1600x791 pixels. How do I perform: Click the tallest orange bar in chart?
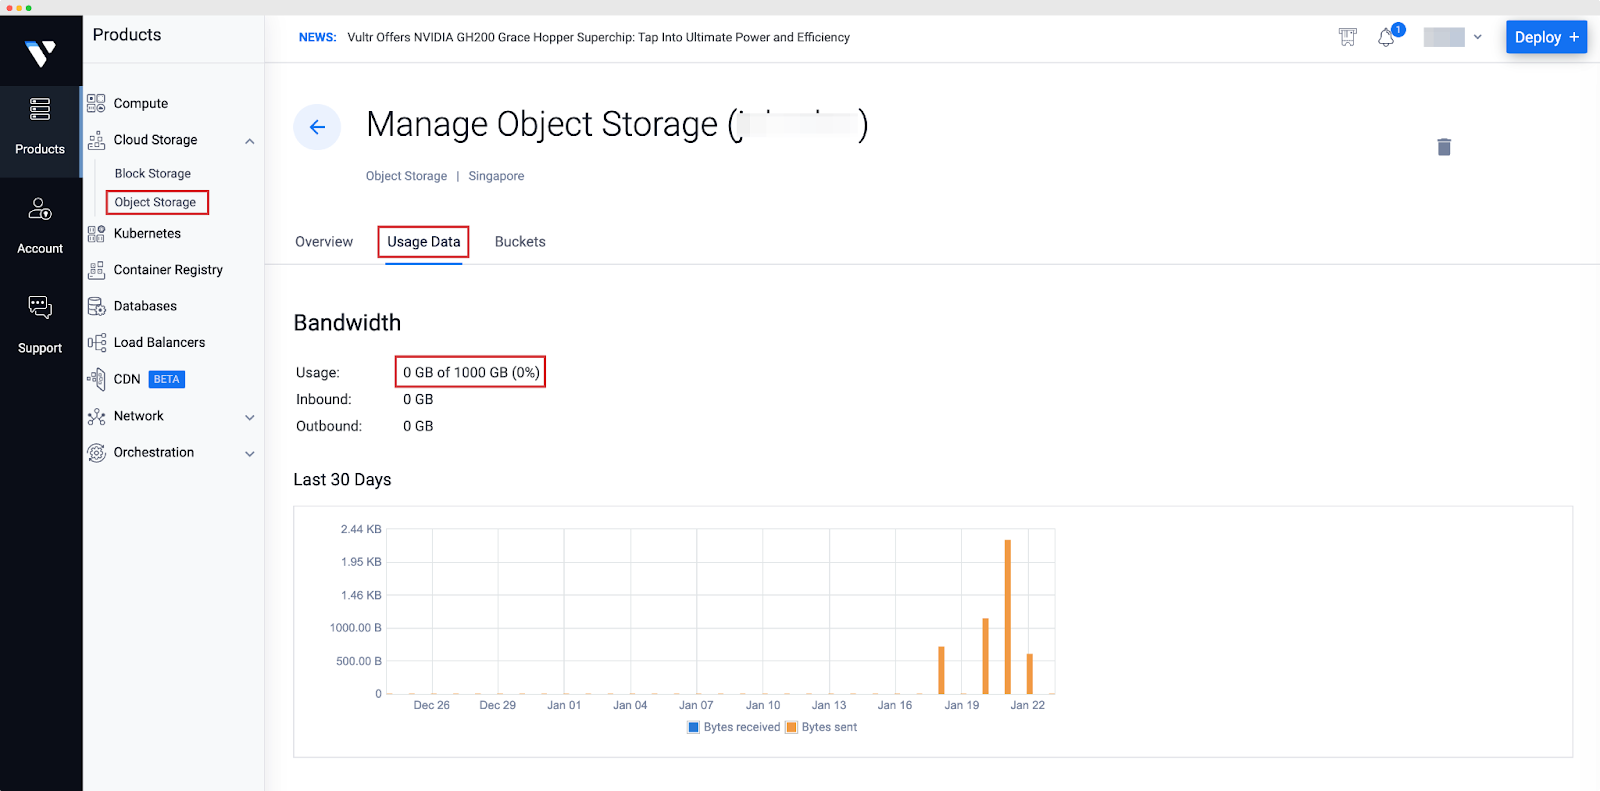tap(1007, 617)
